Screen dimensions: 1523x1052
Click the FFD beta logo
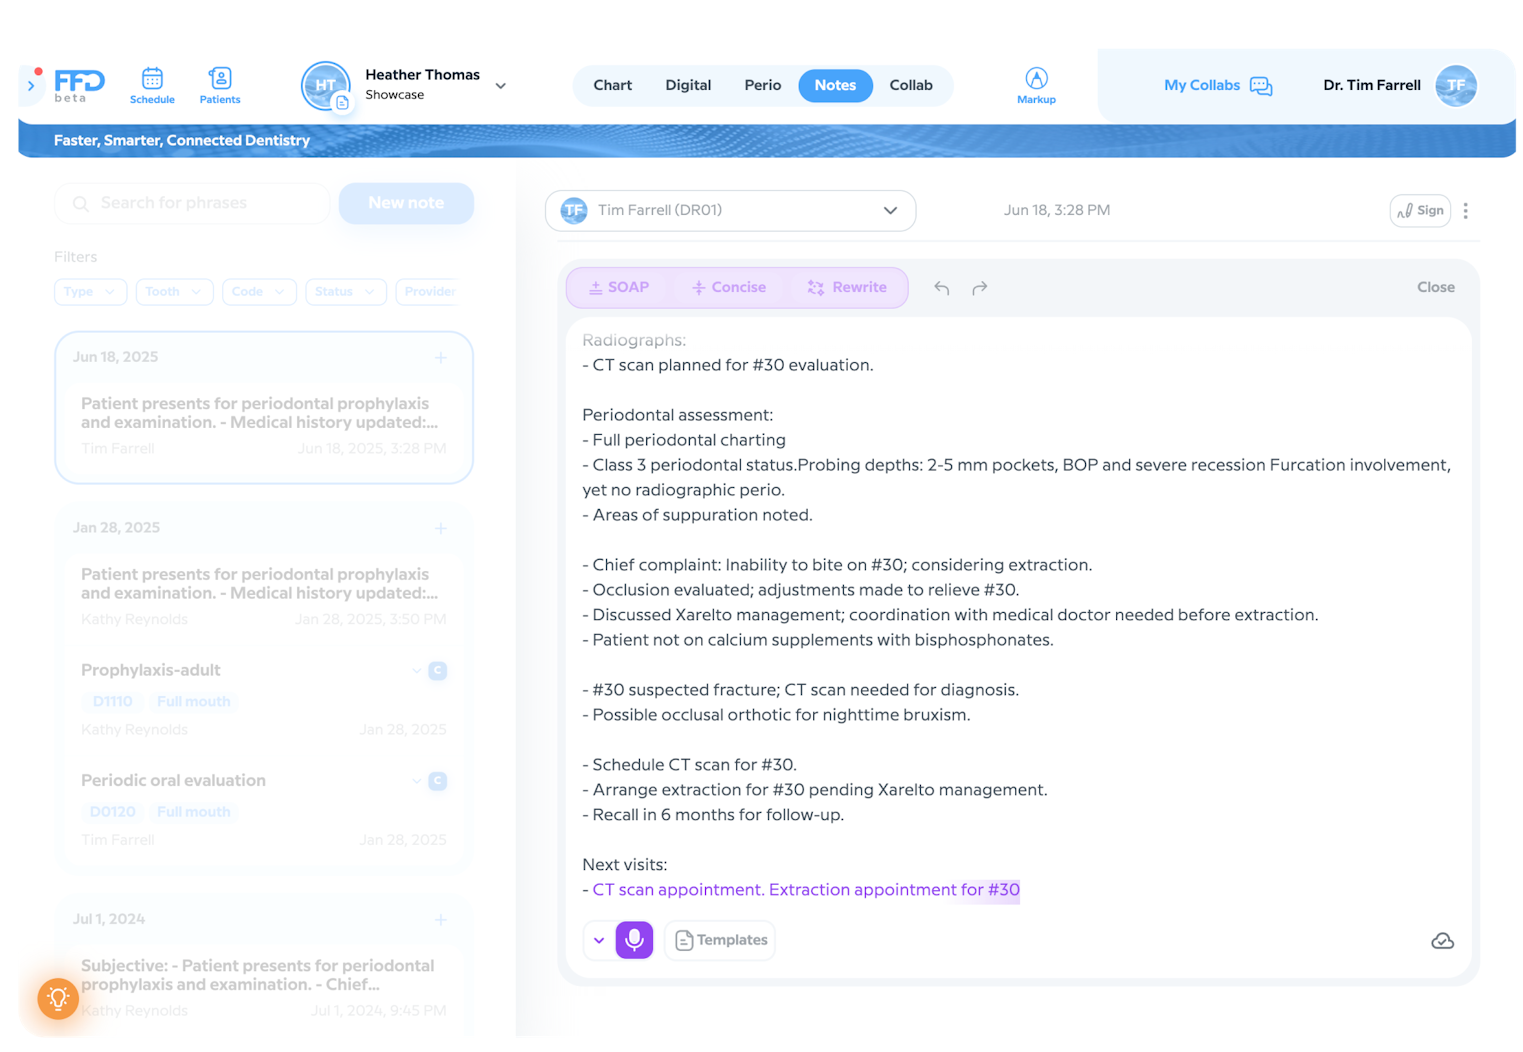coord(79,85)
